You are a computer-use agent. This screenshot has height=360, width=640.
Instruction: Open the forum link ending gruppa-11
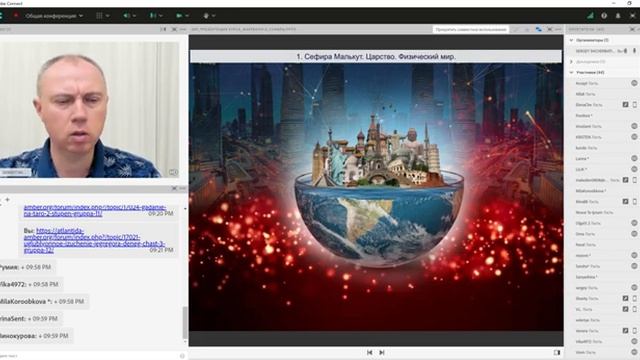[95, 210]
